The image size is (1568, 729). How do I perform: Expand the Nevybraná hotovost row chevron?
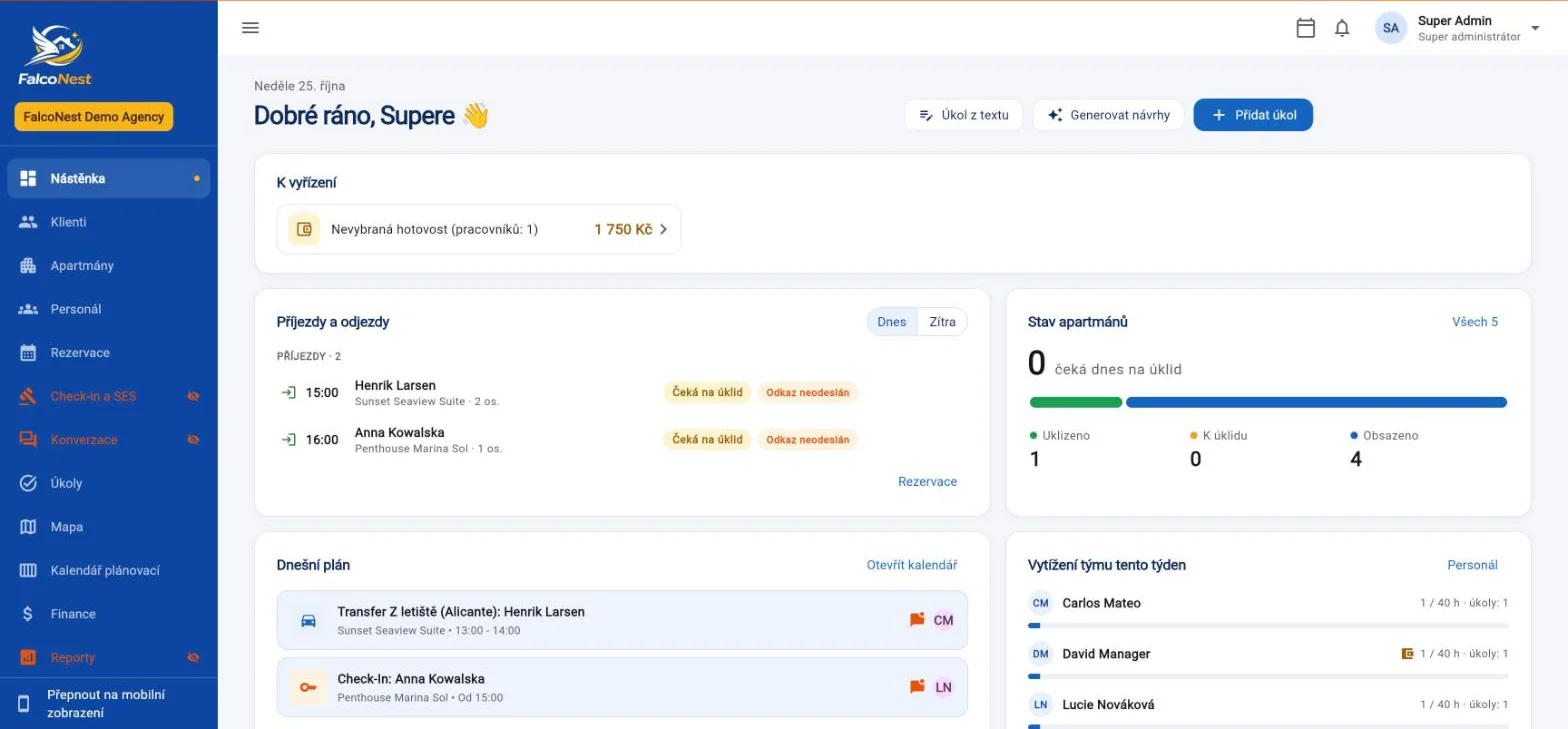pos(663,230)
